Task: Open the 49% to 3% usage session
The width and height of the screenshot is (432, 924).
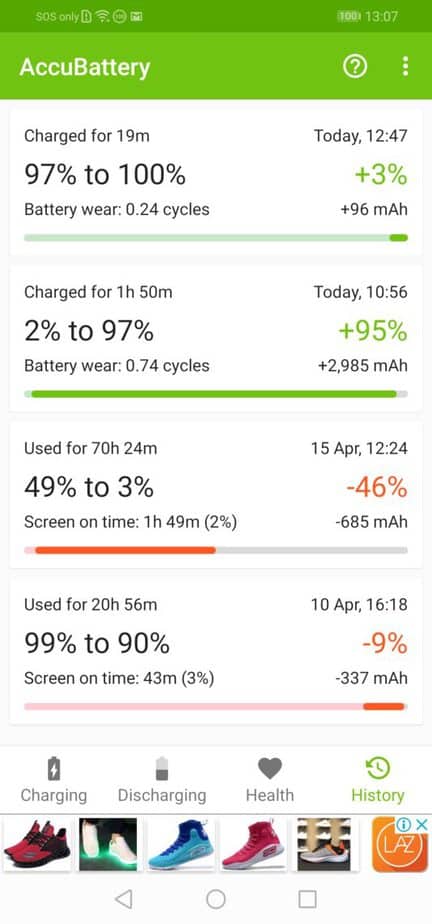Action: click(216, 494)
